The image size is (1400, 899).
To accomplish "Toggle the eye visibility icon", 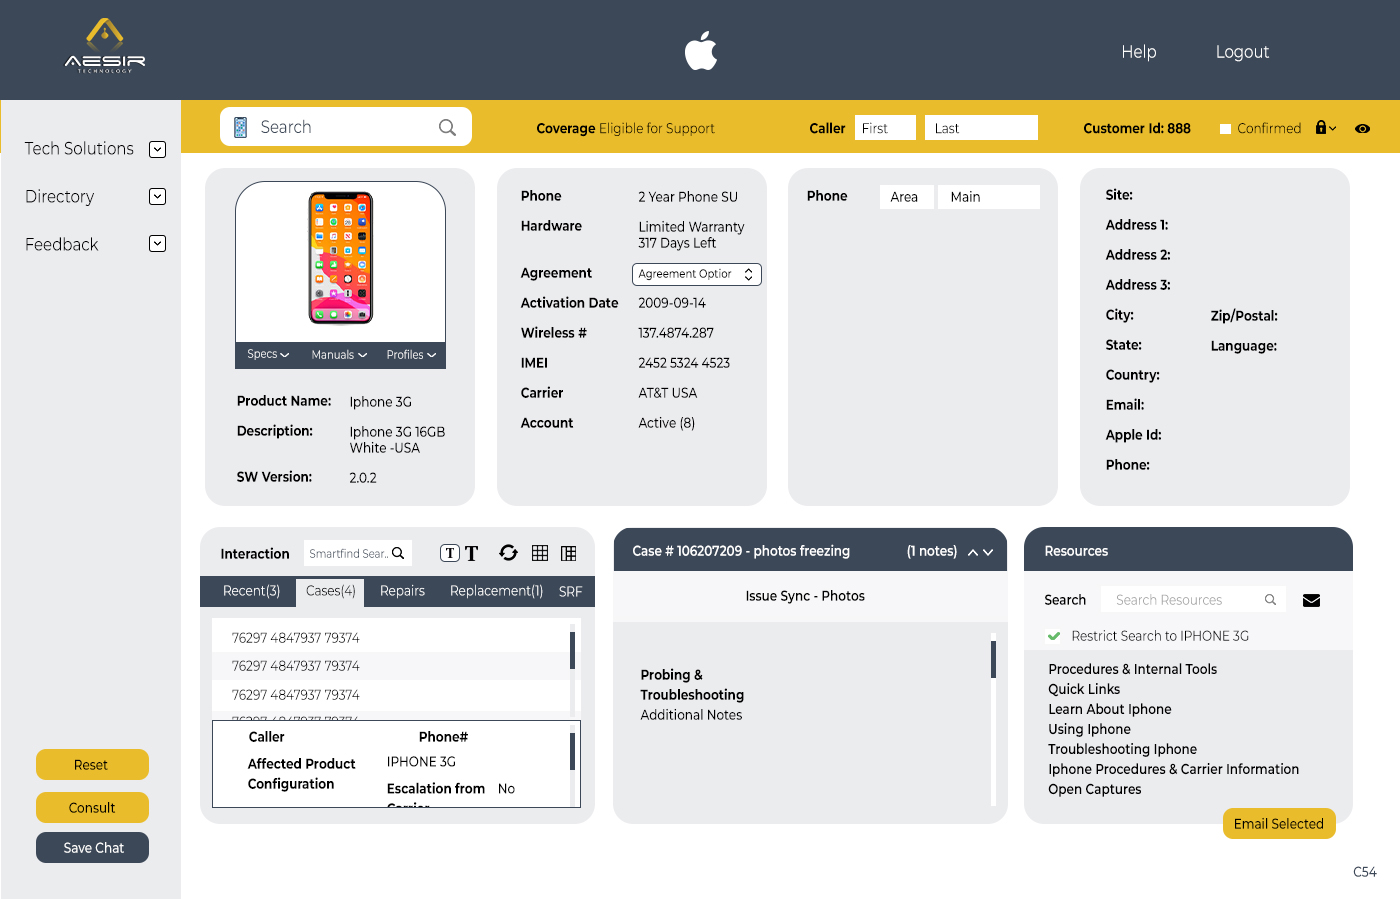I will tap(1362, 128).
